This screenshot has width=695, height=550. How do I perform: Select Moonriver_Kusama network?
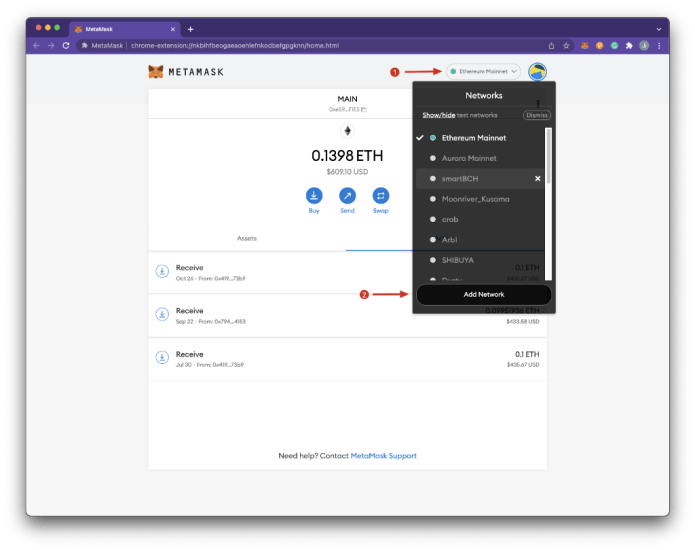click(480, 199)
